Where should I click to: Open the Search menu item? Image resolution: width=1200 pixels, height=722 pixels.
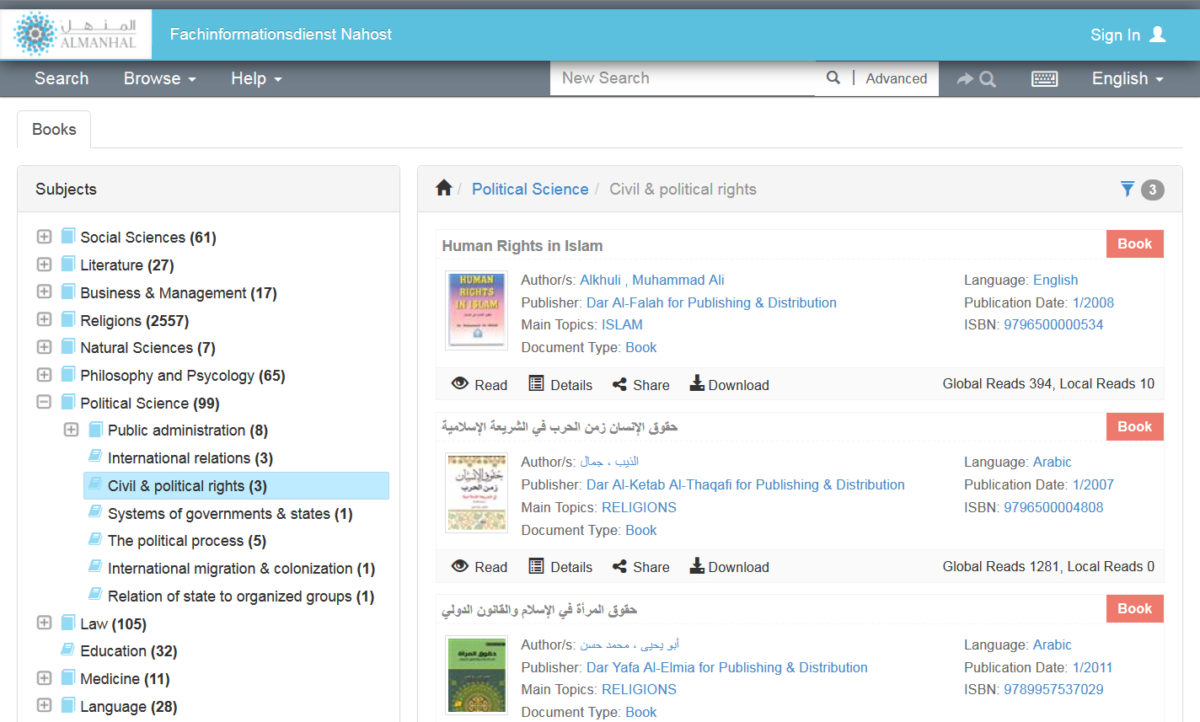click(61, 79)
